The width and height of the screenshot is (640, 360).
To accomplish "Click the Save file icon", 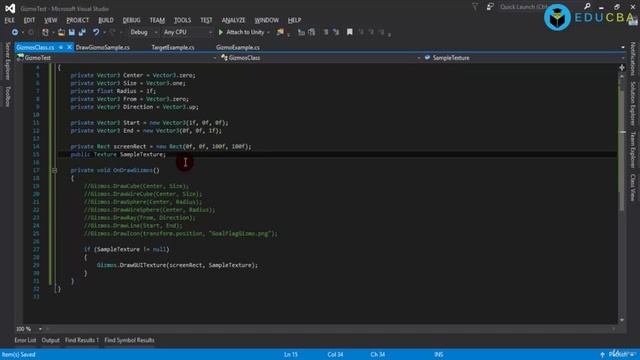I will click(72, 32).
